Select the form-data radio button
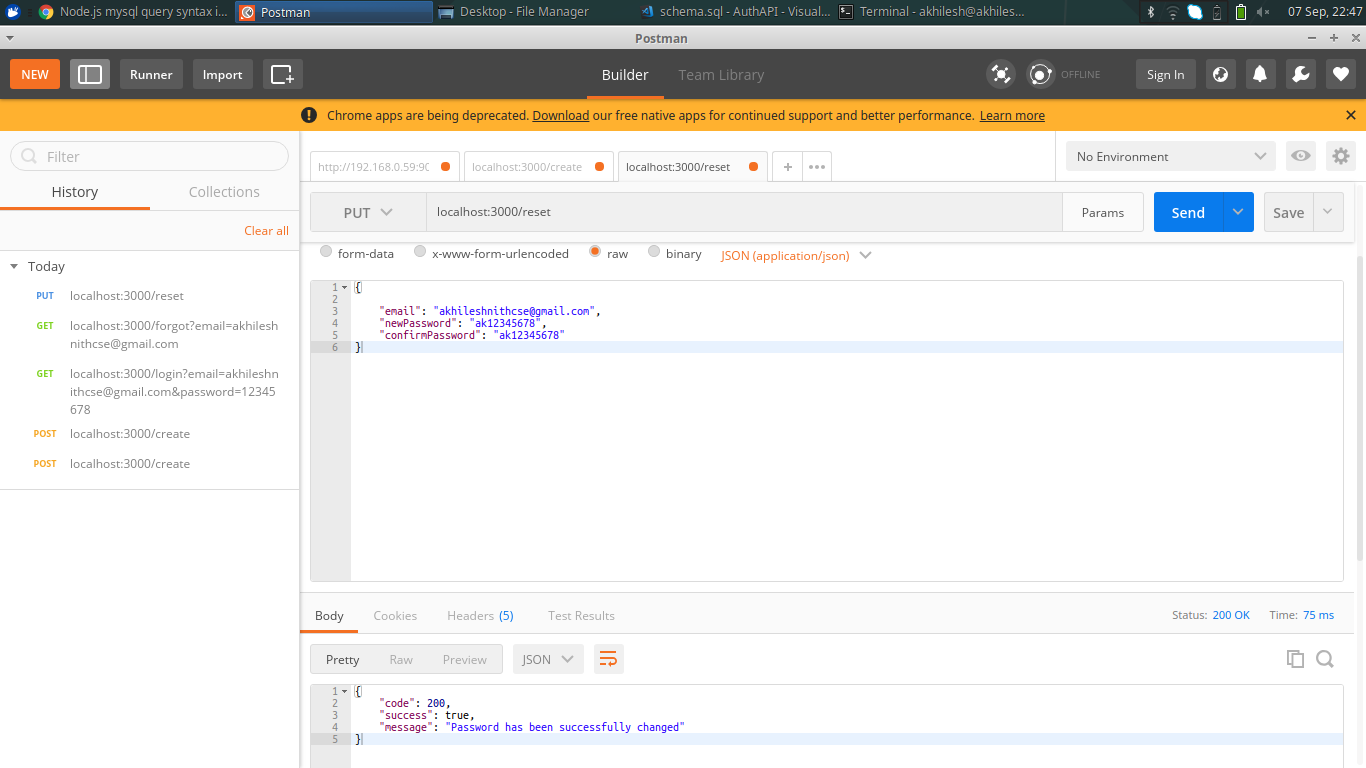The height and width of the screenshot is (768, 1366). point(326,252)
